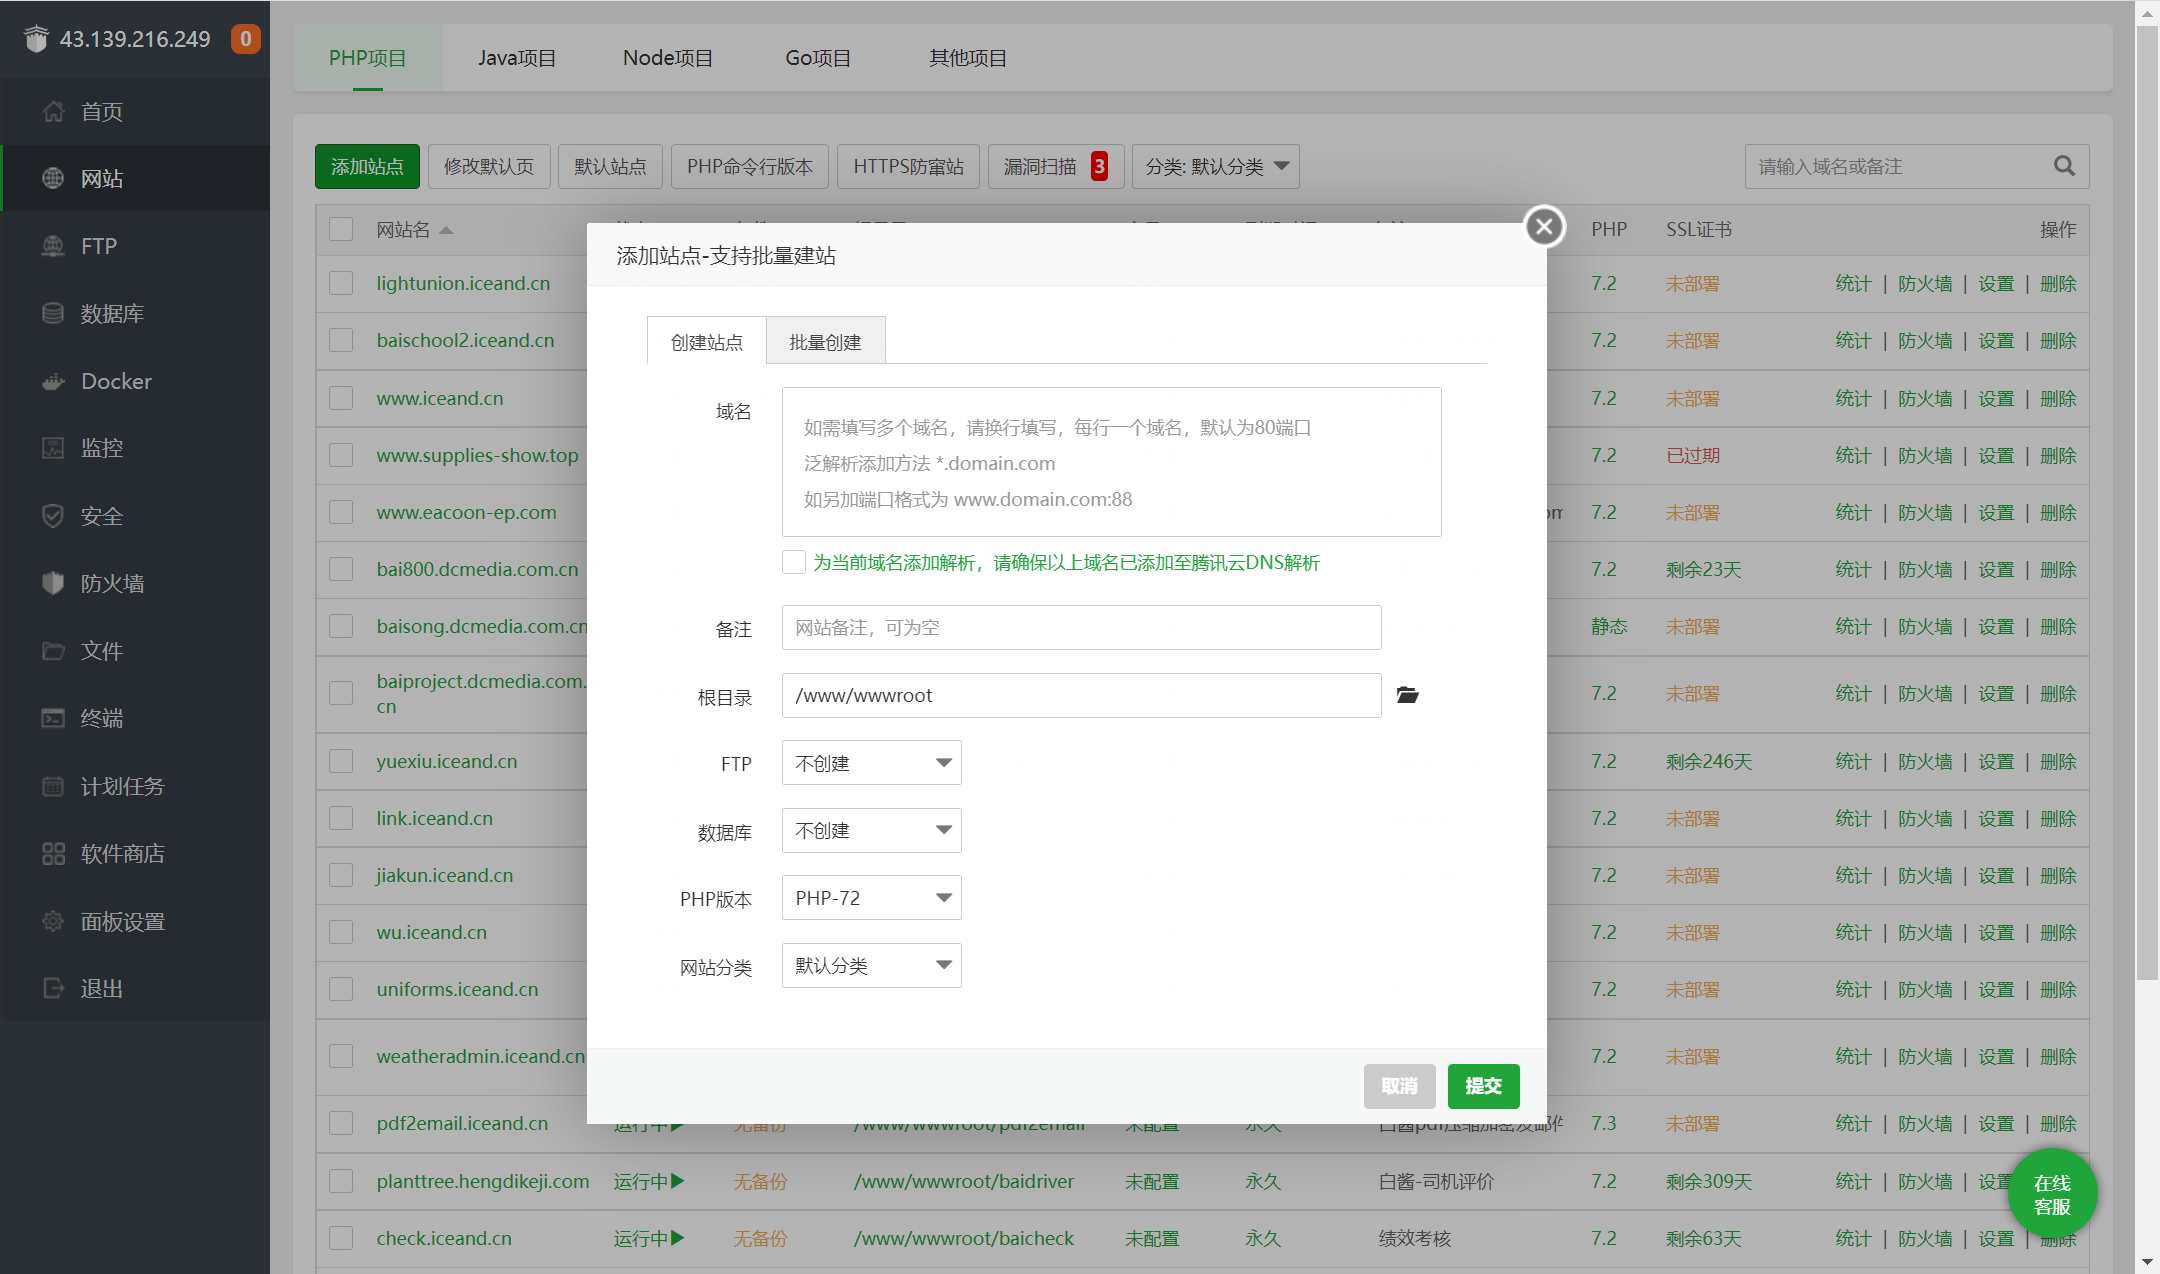
Task: Open 终端 terminal in sidebar
Action: click(53, 718)
